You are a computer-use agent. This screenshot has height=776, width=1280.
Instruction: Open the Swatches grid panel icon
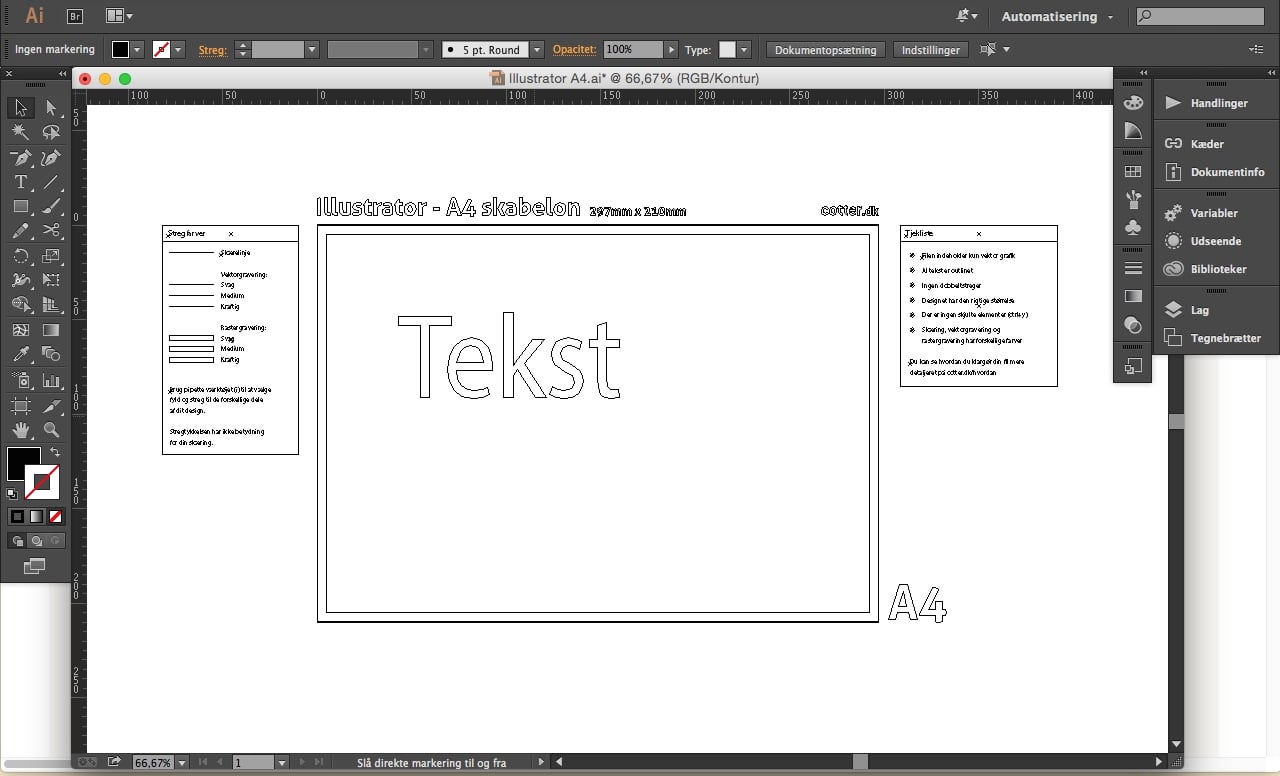(x=1133, y=172)
